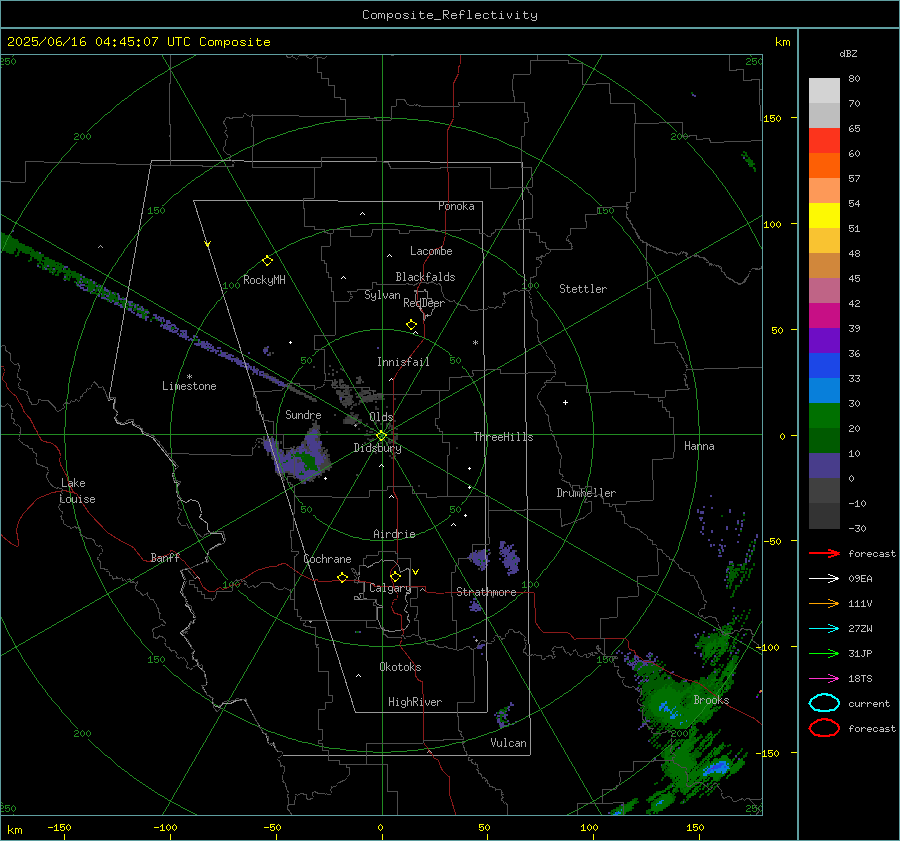Click the blue echo core south of Brooks

(x=716, y=768)
